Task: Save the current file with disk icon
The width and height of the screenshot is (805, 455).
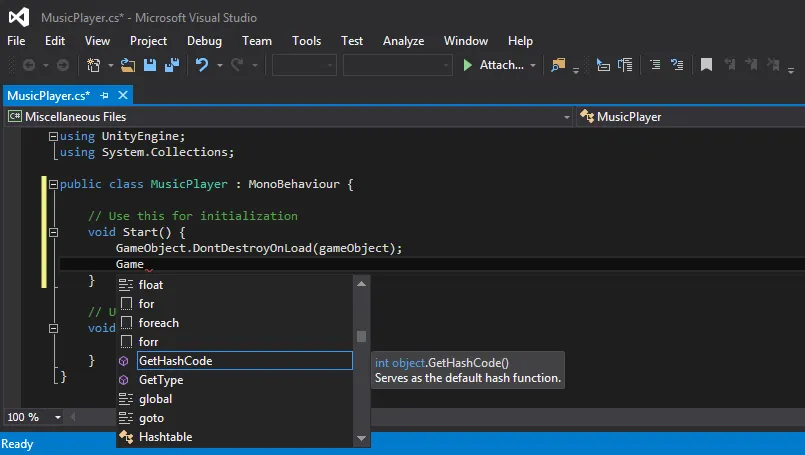Action: point(149,65)
